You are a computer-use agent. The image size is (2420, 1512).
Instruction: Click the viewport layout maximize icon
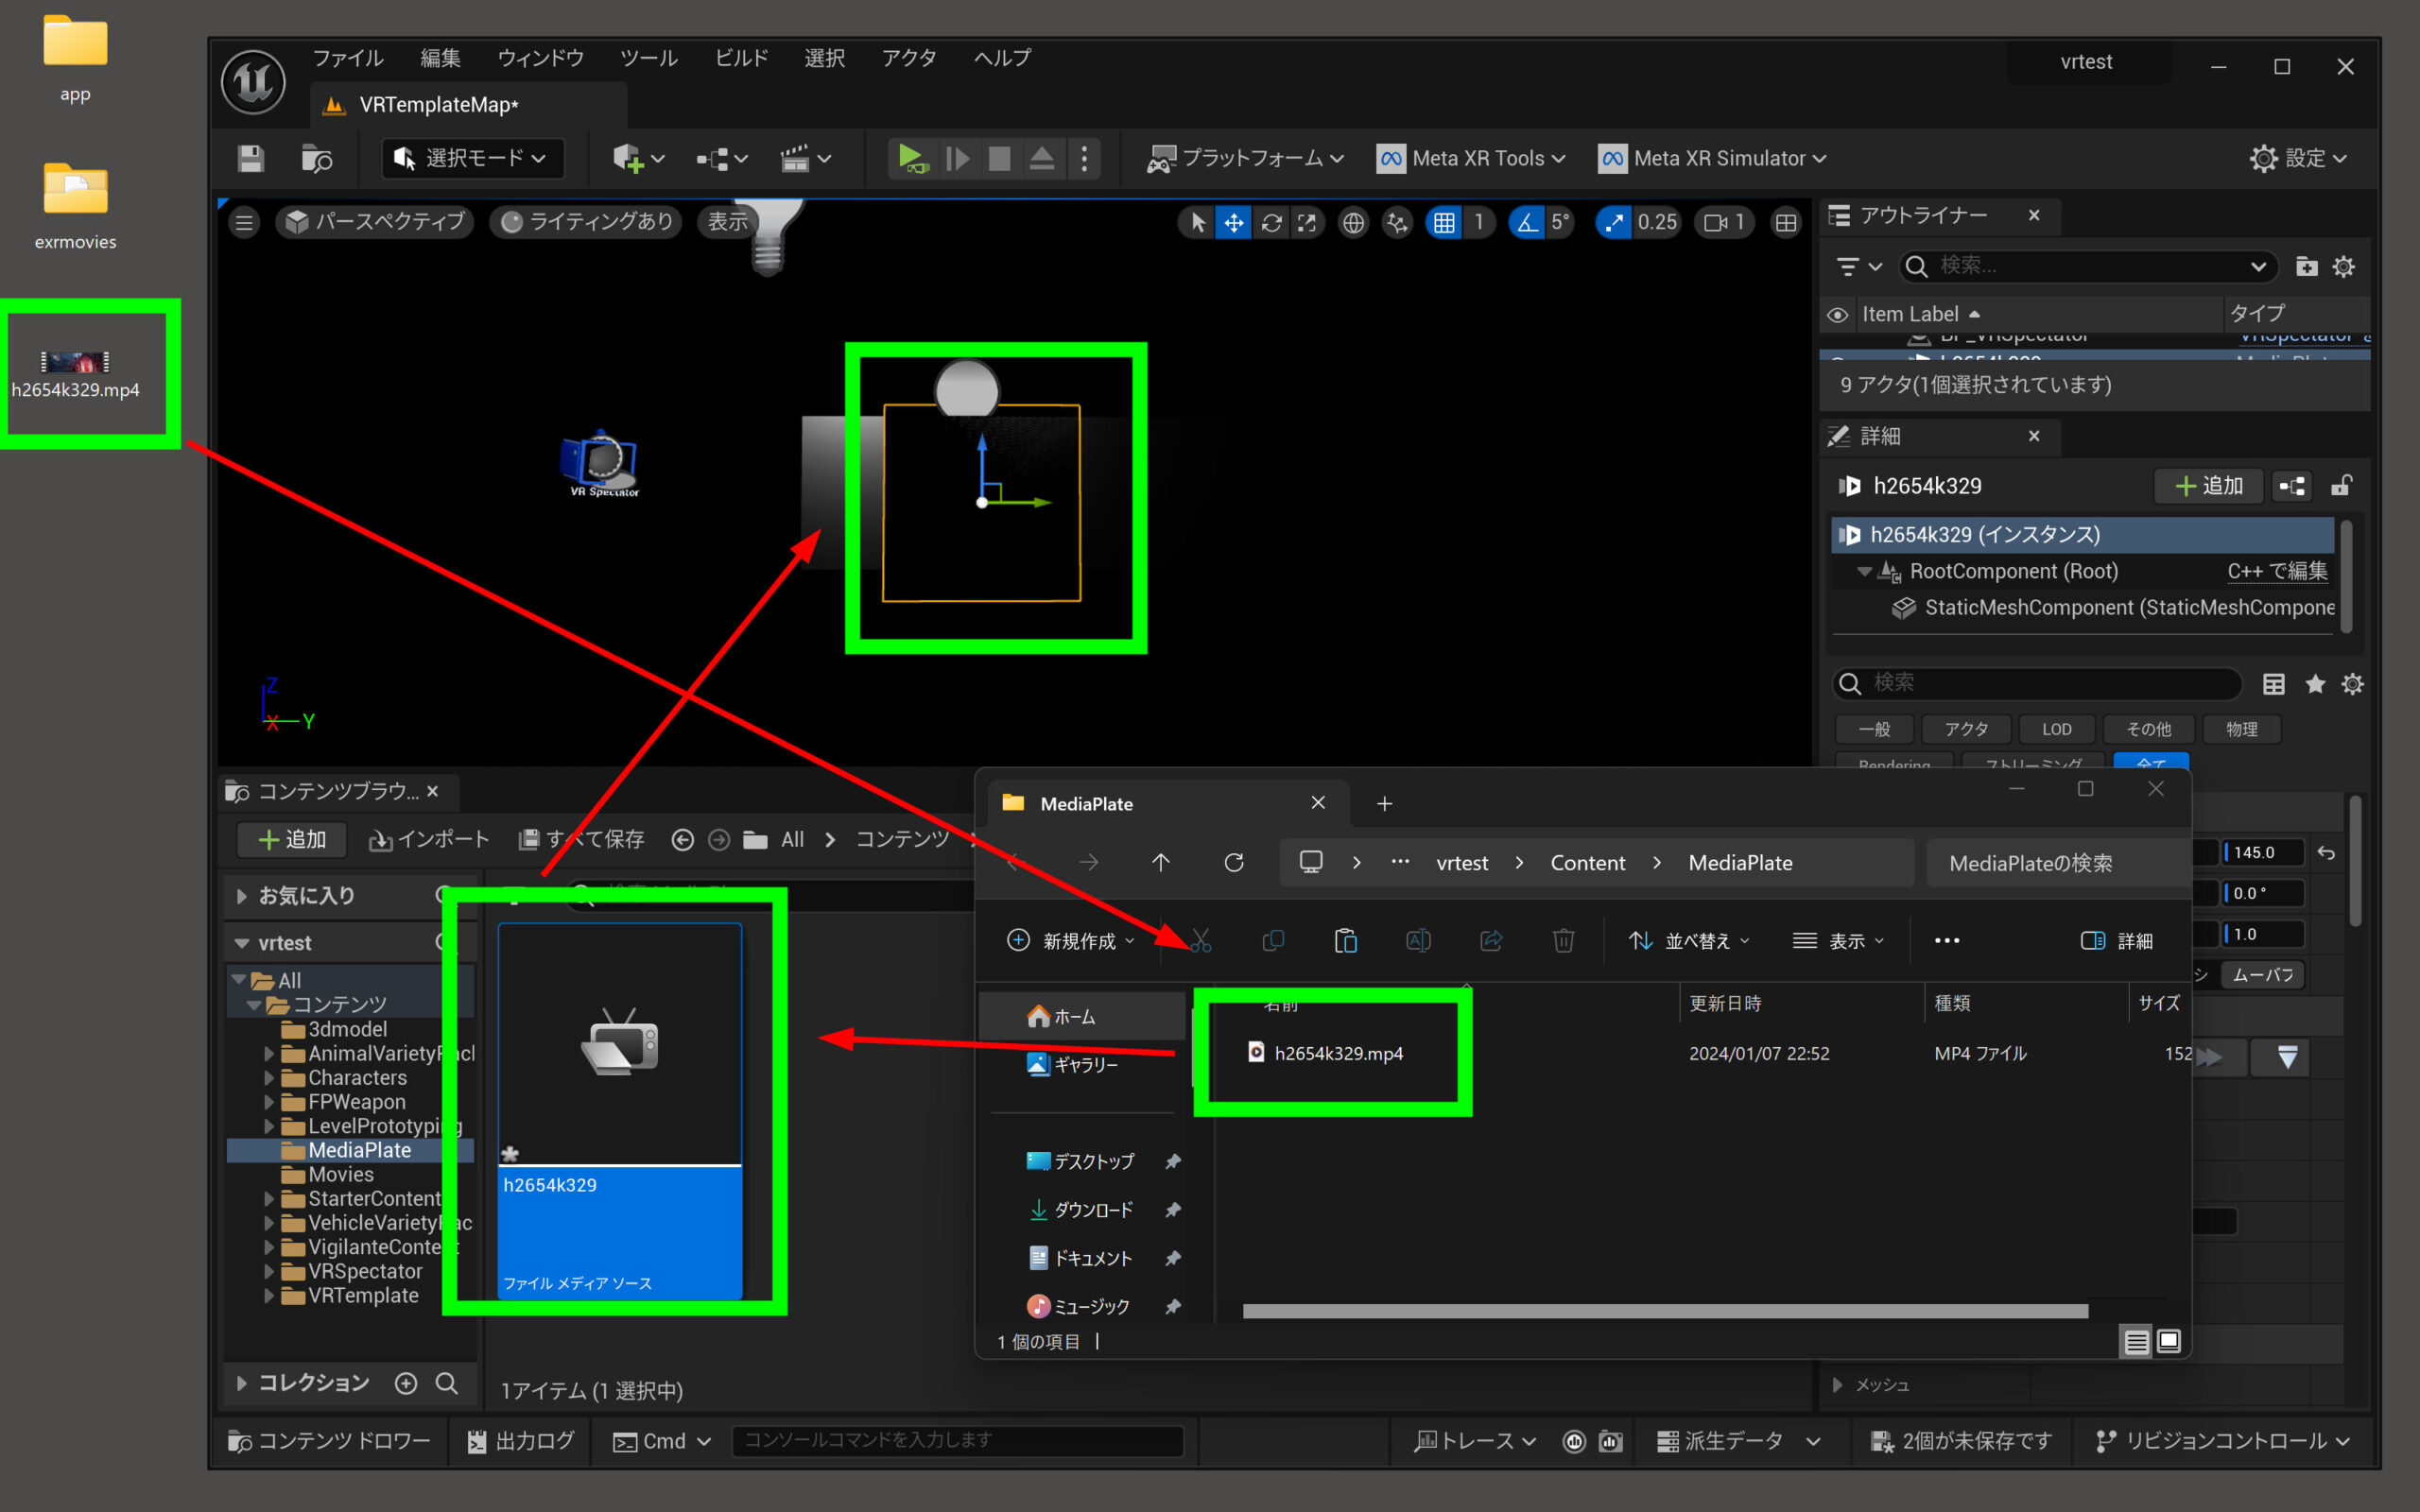(x=1786, y=222)
